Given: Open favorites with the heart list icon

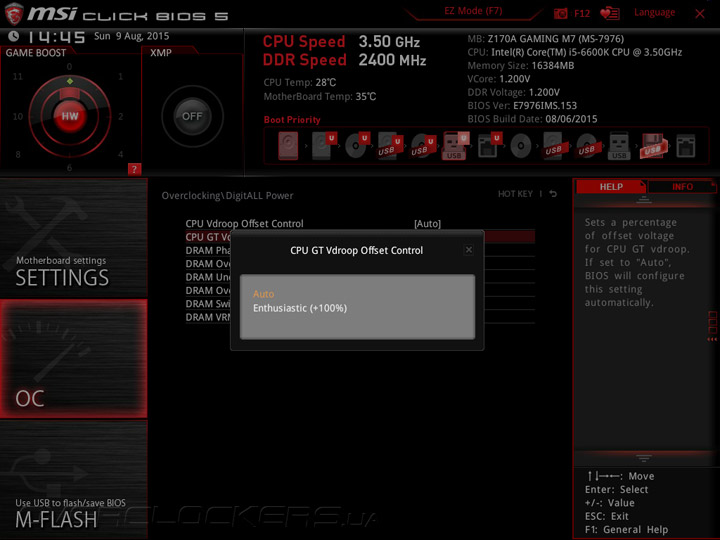Looking at the screenshot, I should tap(610, 13).
